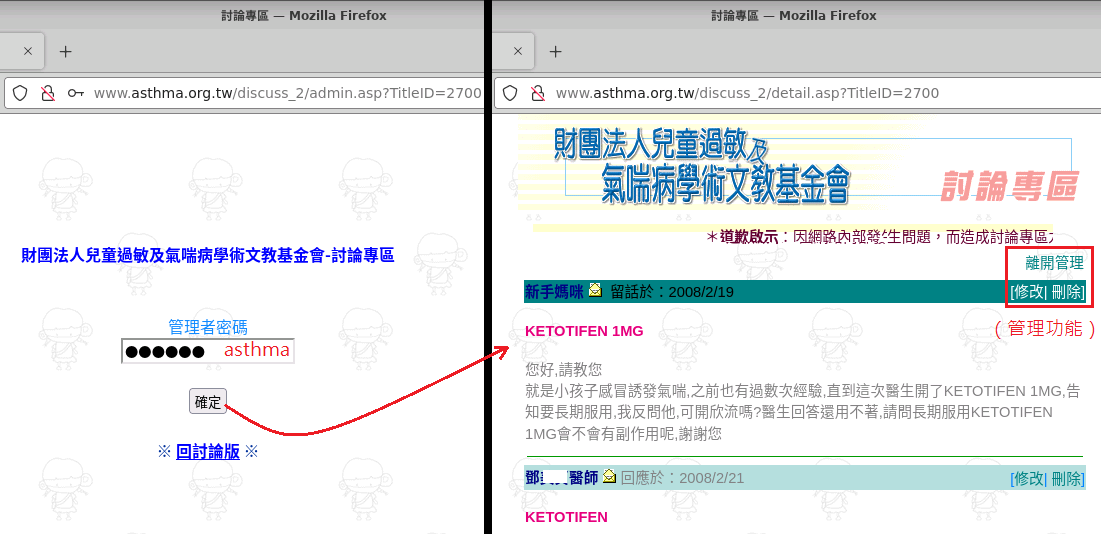This screenshot has height=534, width=1101.
Task: Open the 回討論版 link
Action: click(208, 452)
